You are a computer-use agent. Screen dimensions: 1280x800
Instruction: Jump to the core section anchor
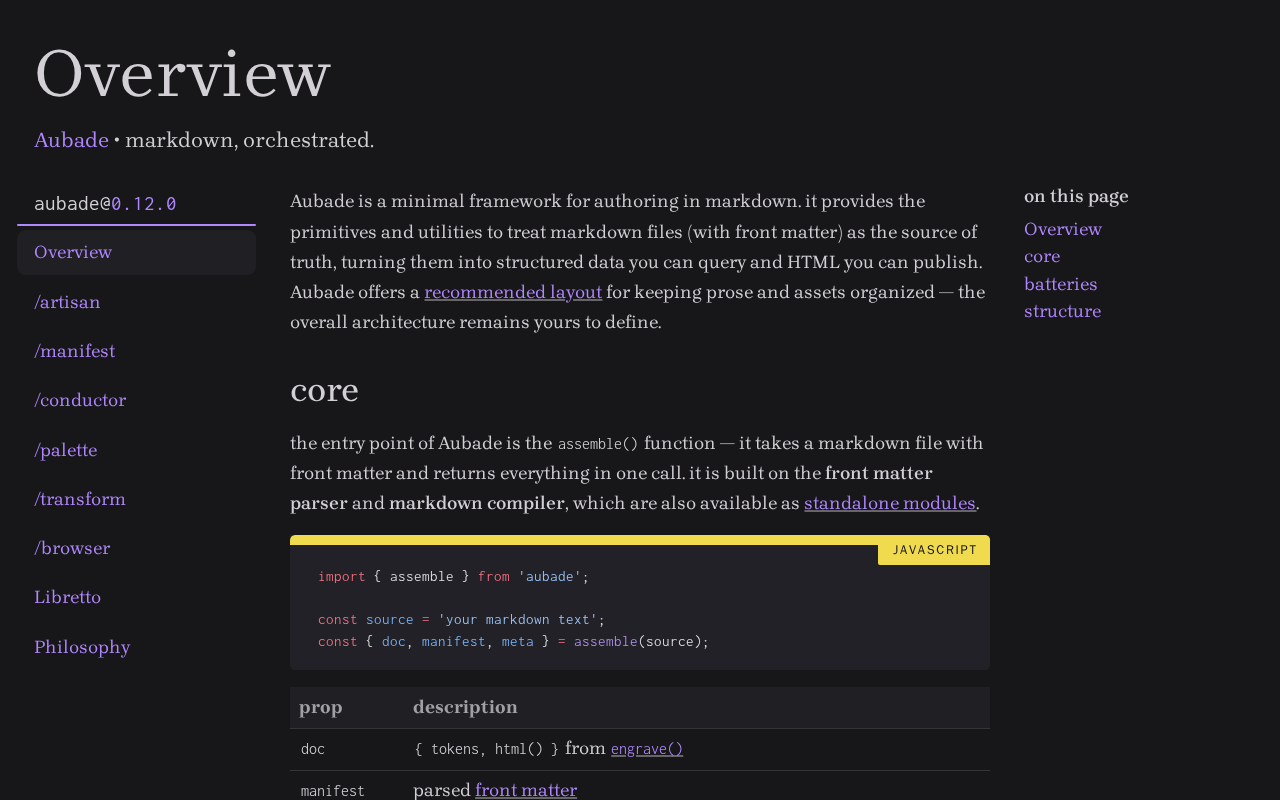tap(1042, 256)
